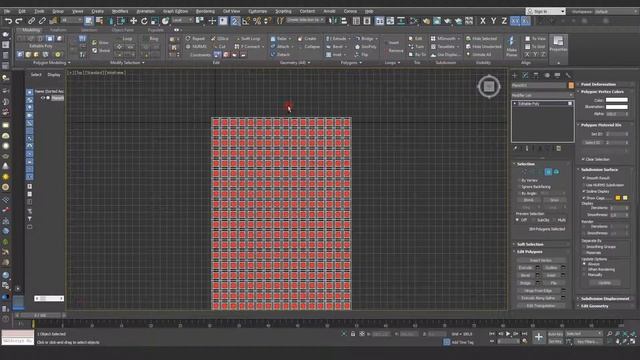Toggle the Ignore Backfacing checkbox
Screen dimensions: 640x360
point(519,187)
